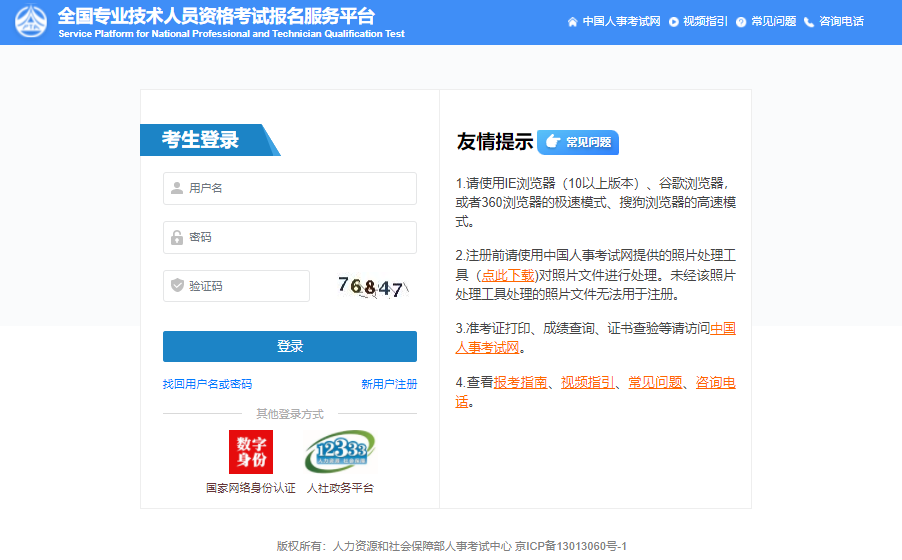The width and height of the screenshot is (902, 560).
Task: Click the 验证码 verification code field
Action: click(x=237, y=286)
